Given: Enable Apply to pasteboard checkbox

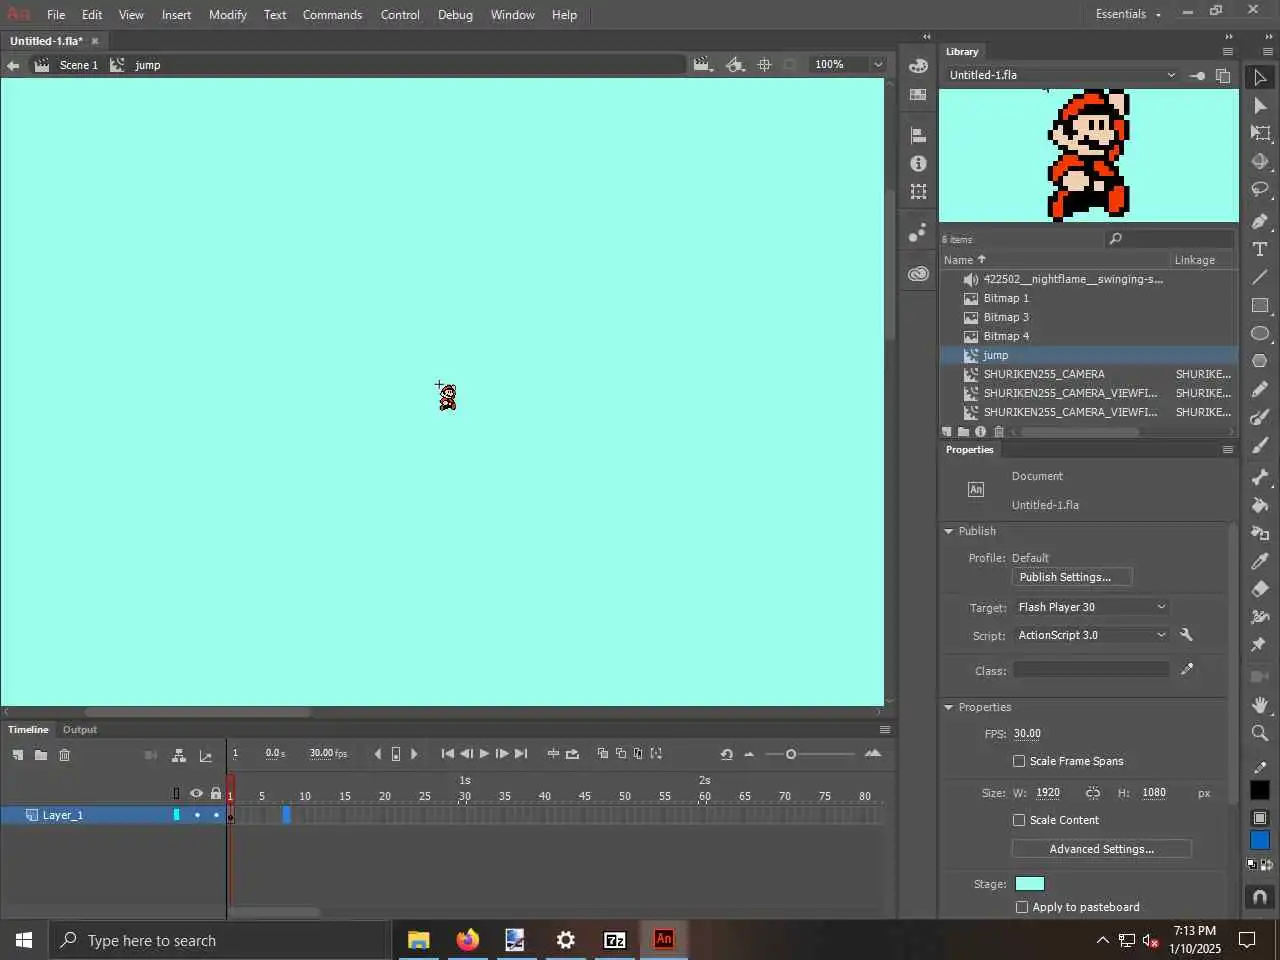Looking at the screenshot, I should [1021, 907].
